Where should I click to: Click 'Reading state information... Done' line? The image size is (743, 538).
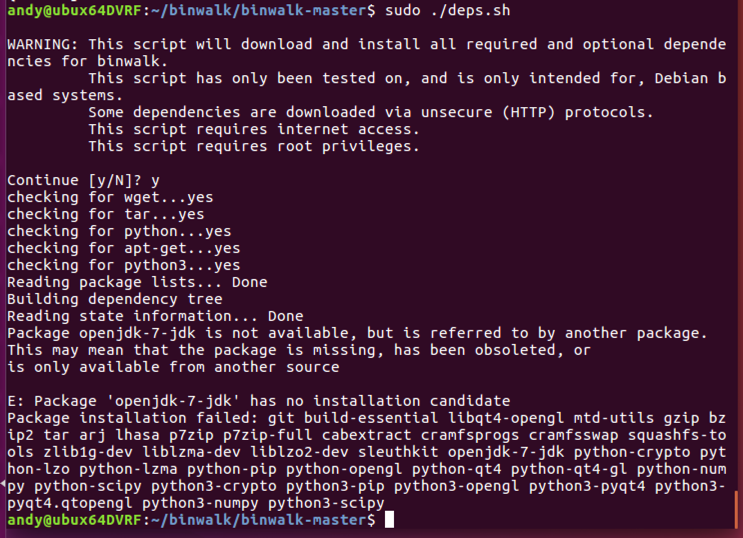(x=155, y=316)
